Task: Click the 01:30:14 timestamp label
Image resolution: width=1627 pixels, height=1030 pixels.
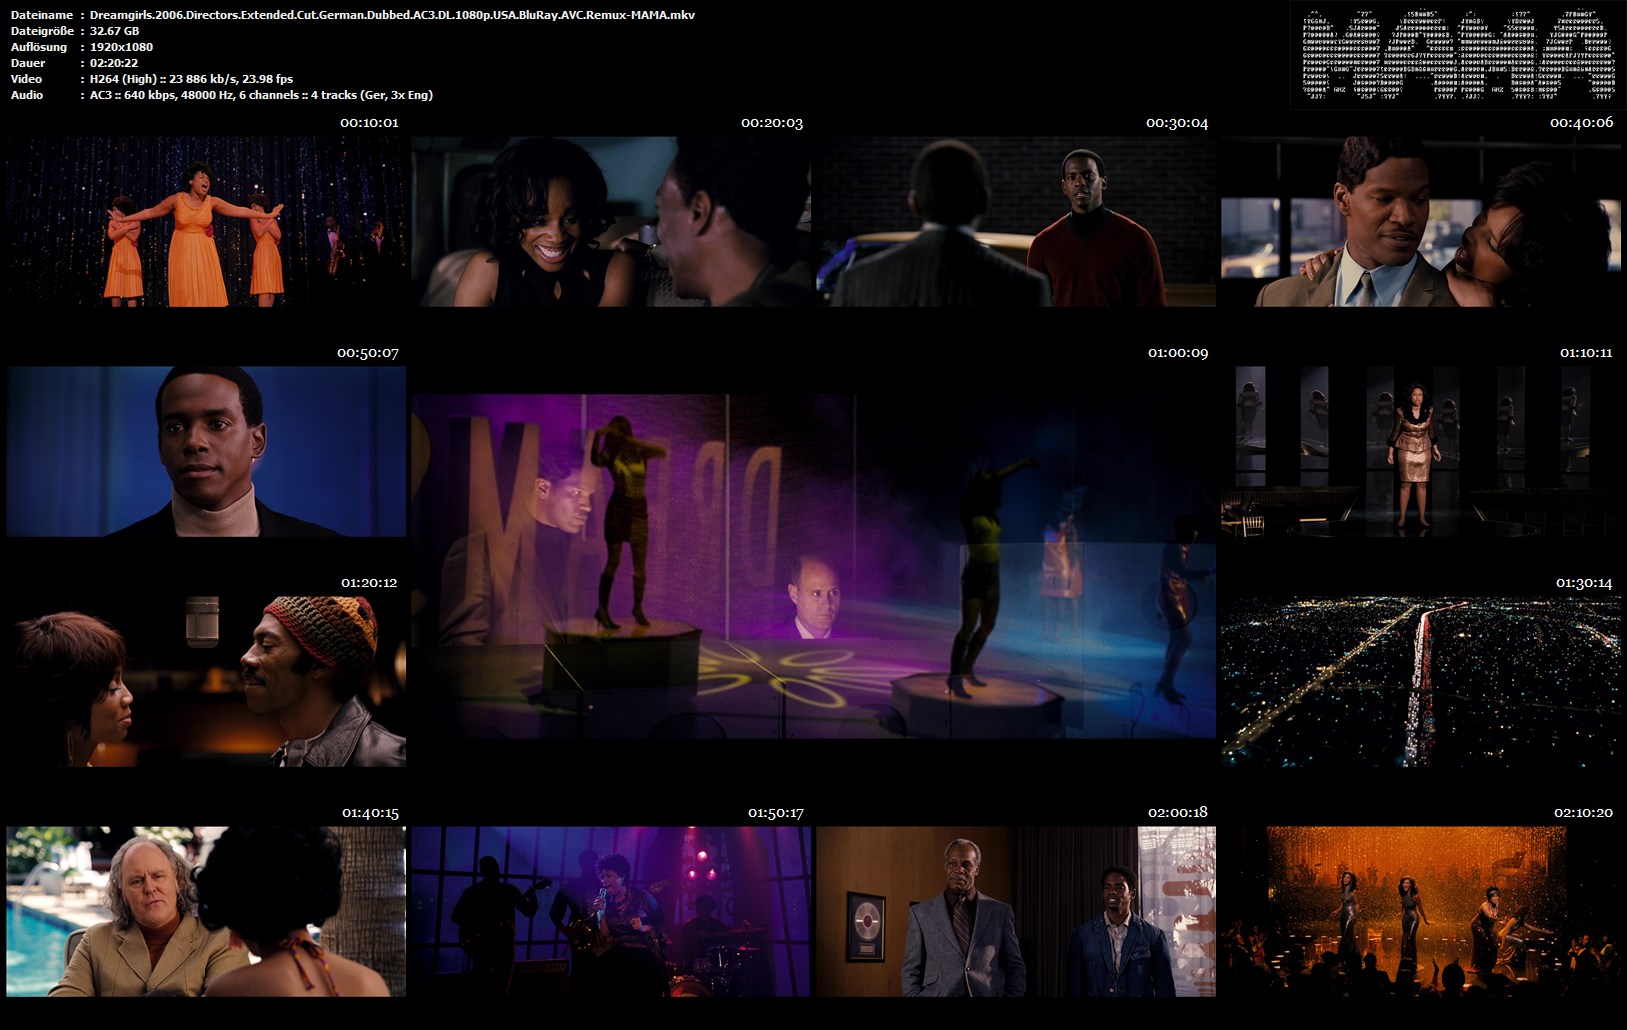Action: (x=1584, y=583)
